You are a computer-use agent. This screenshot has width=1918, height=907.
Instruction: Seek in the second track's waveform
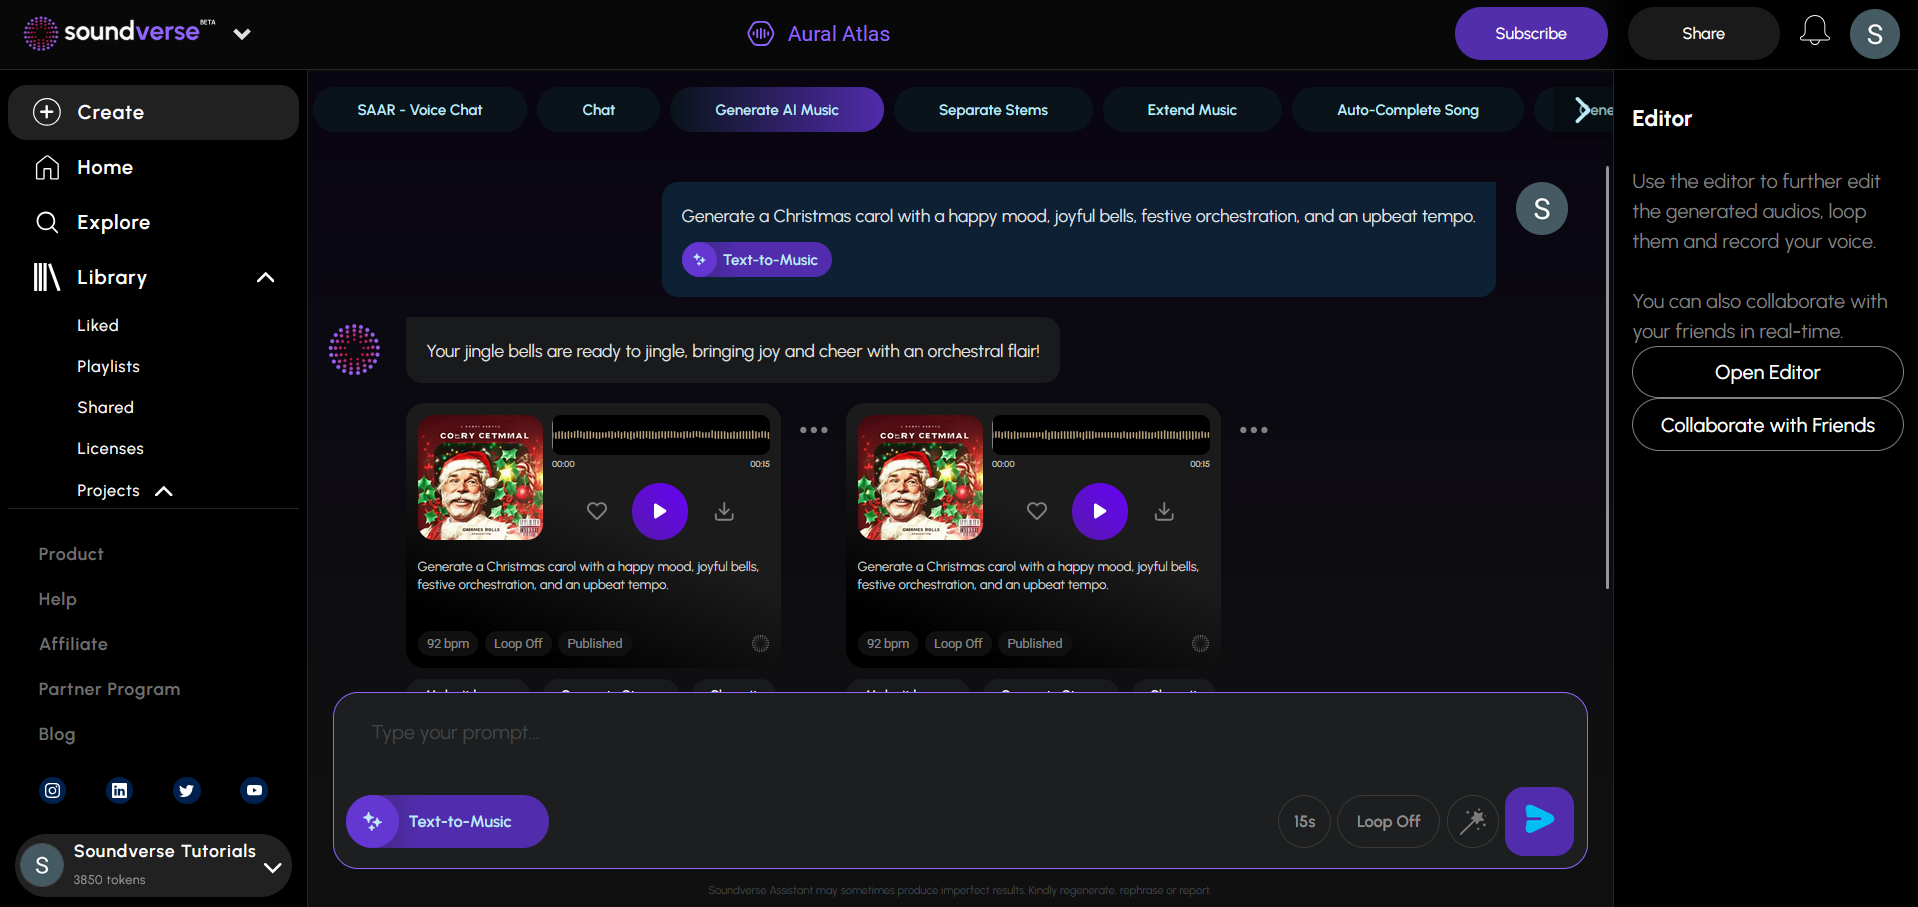[x=1101, y=435]
